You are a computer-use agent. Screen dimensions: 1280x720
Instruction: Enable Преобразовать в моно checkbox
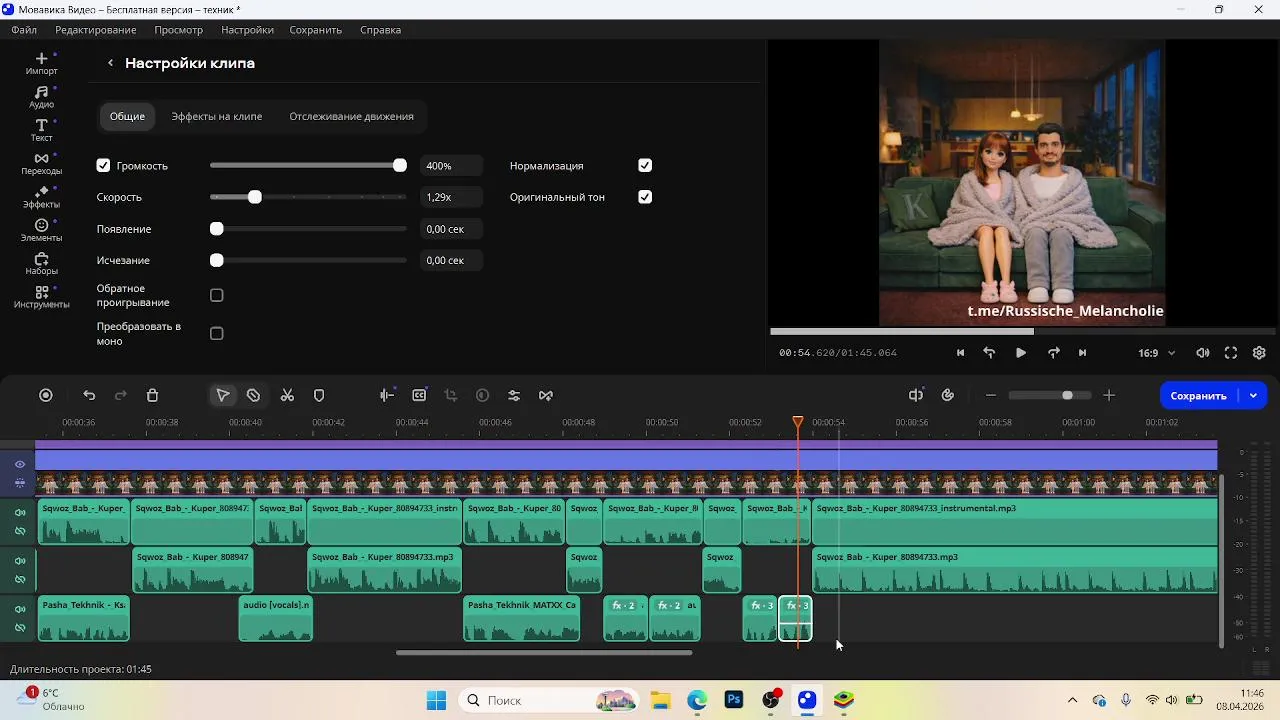217,334
